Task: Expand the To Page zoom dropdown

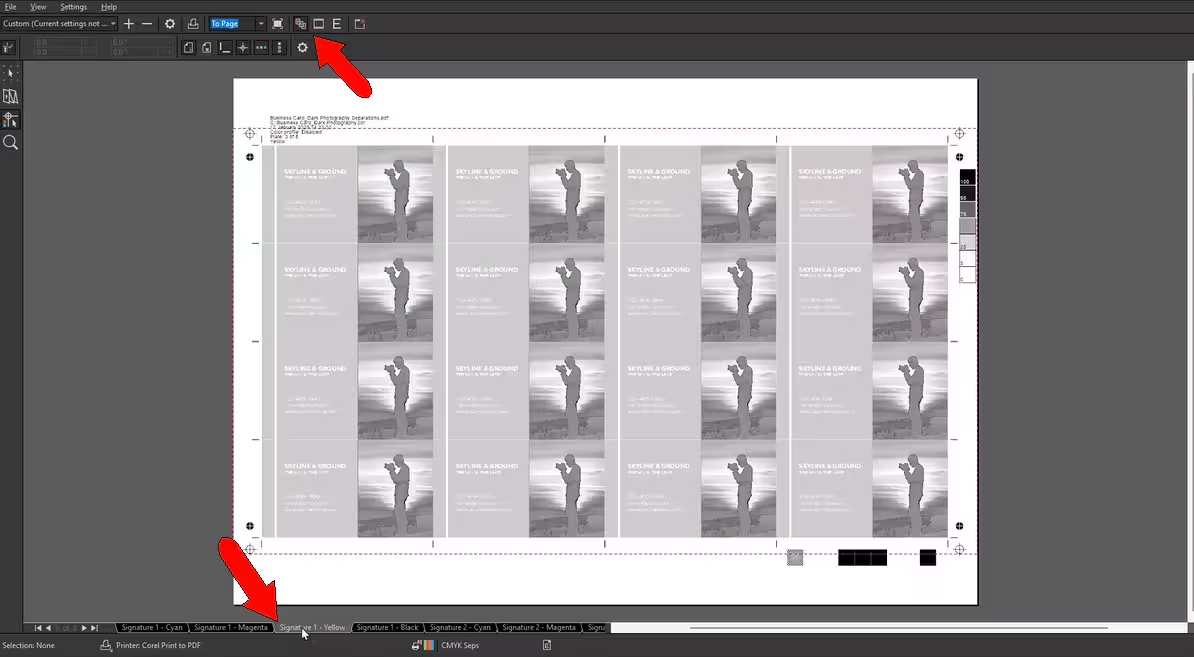Action: (x=261, y=23)
